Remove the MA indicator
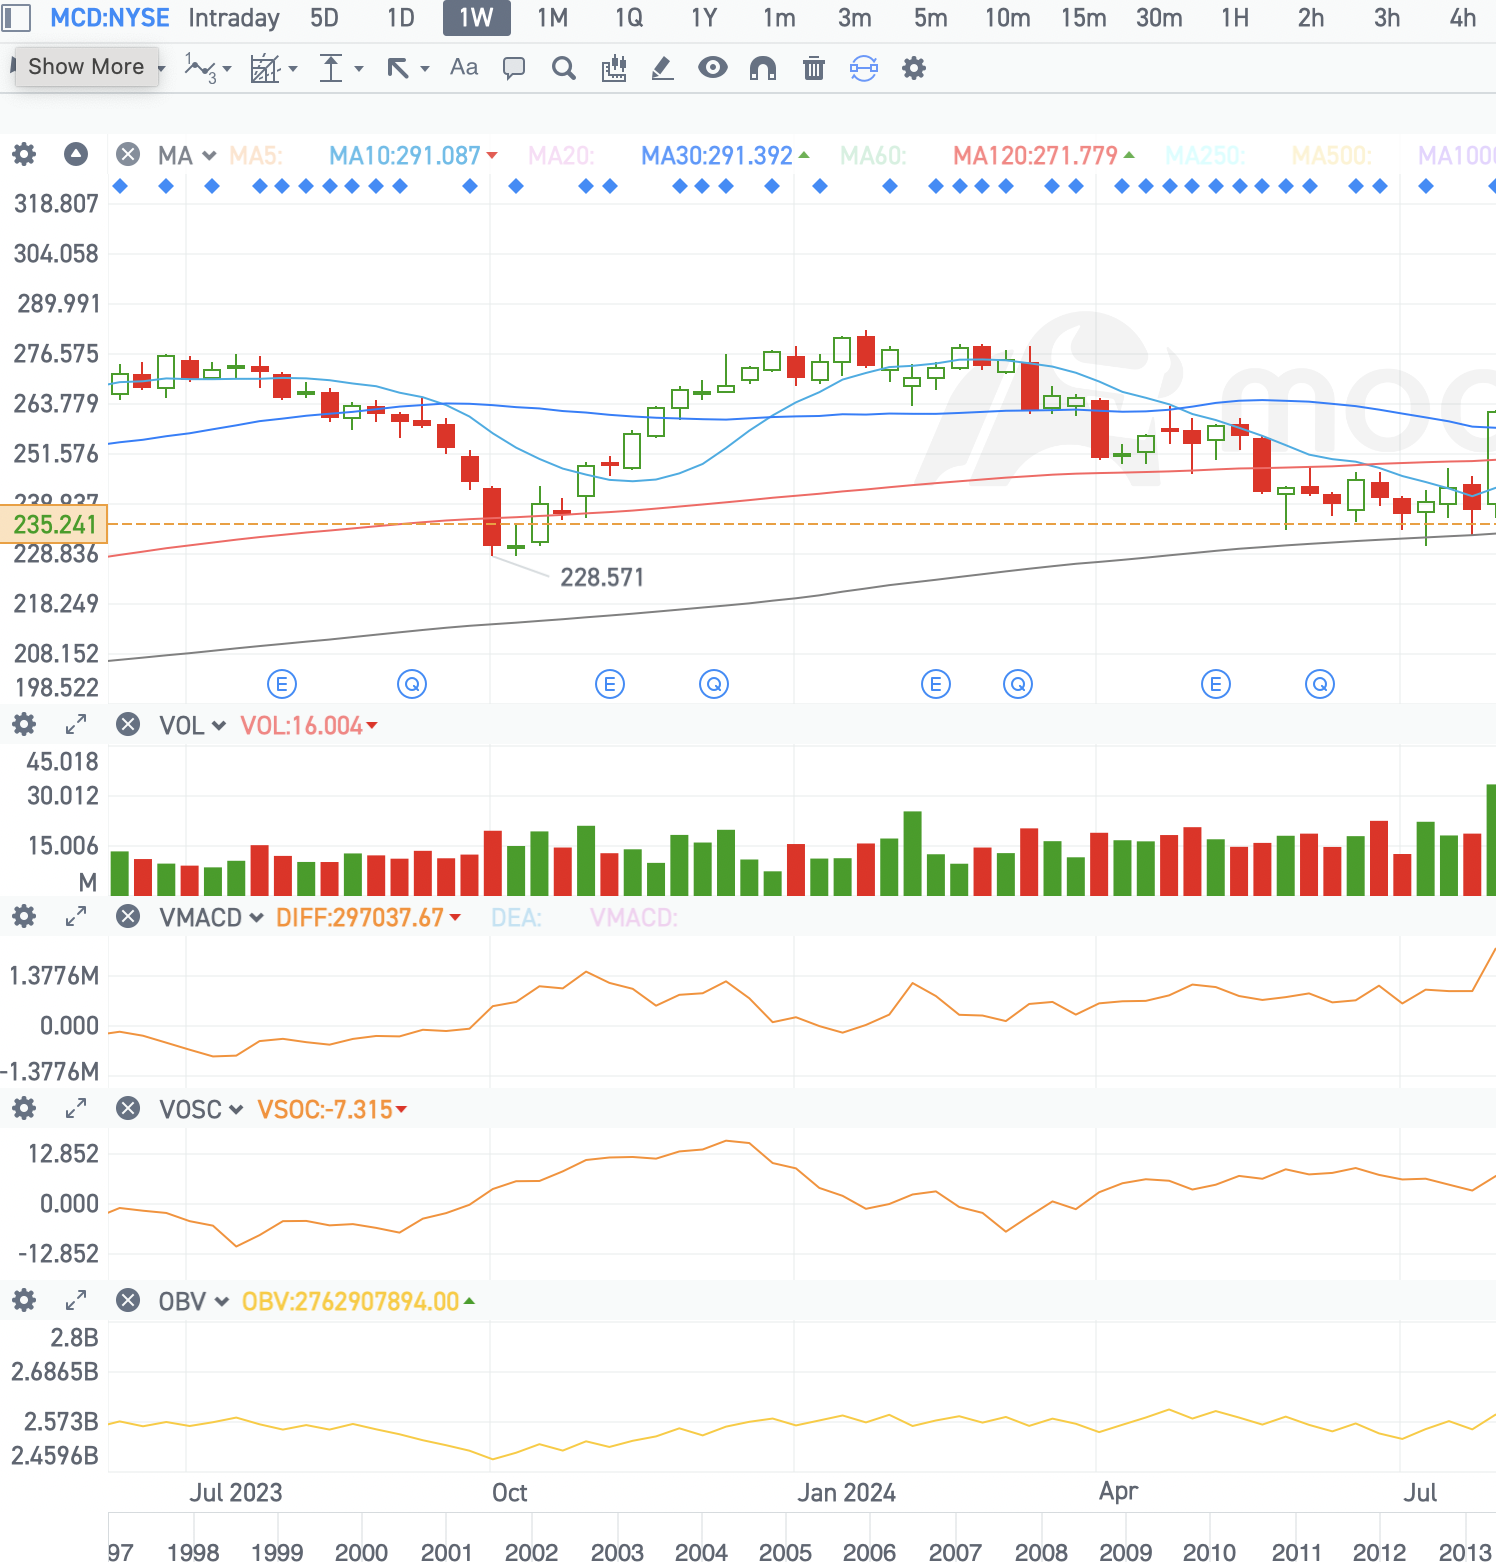 tap(128, 154)
